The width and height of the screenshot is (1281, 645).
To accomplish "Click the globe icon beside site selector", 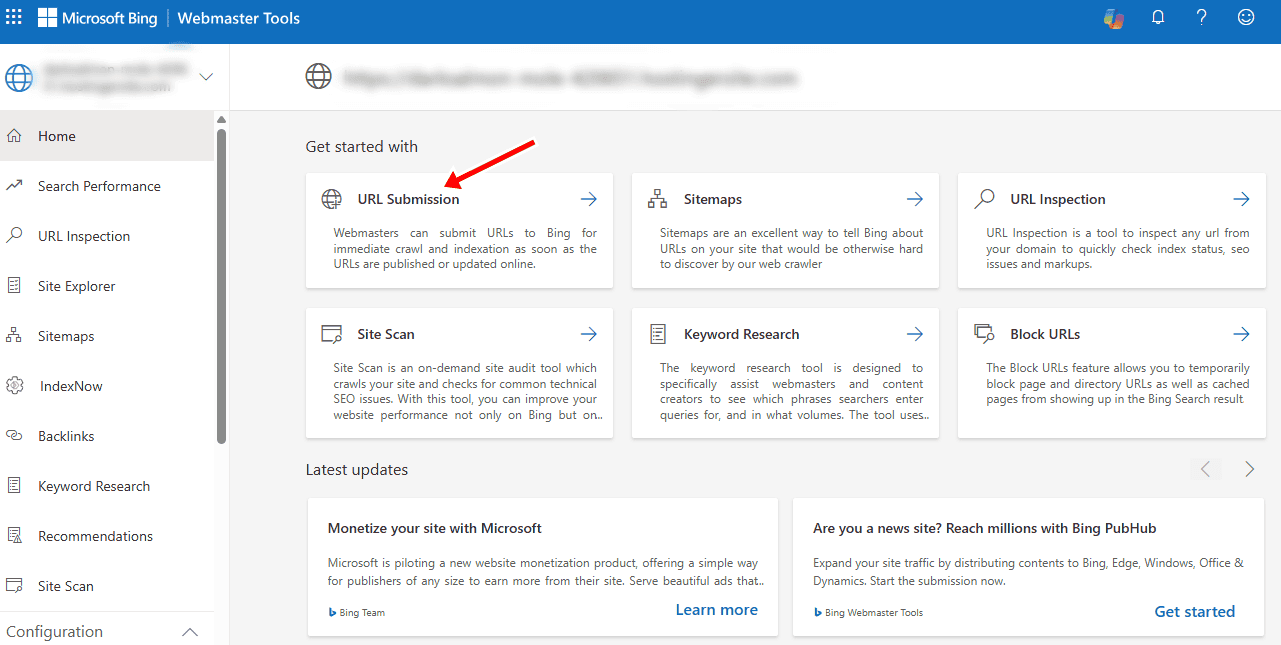I will point(19,78).
